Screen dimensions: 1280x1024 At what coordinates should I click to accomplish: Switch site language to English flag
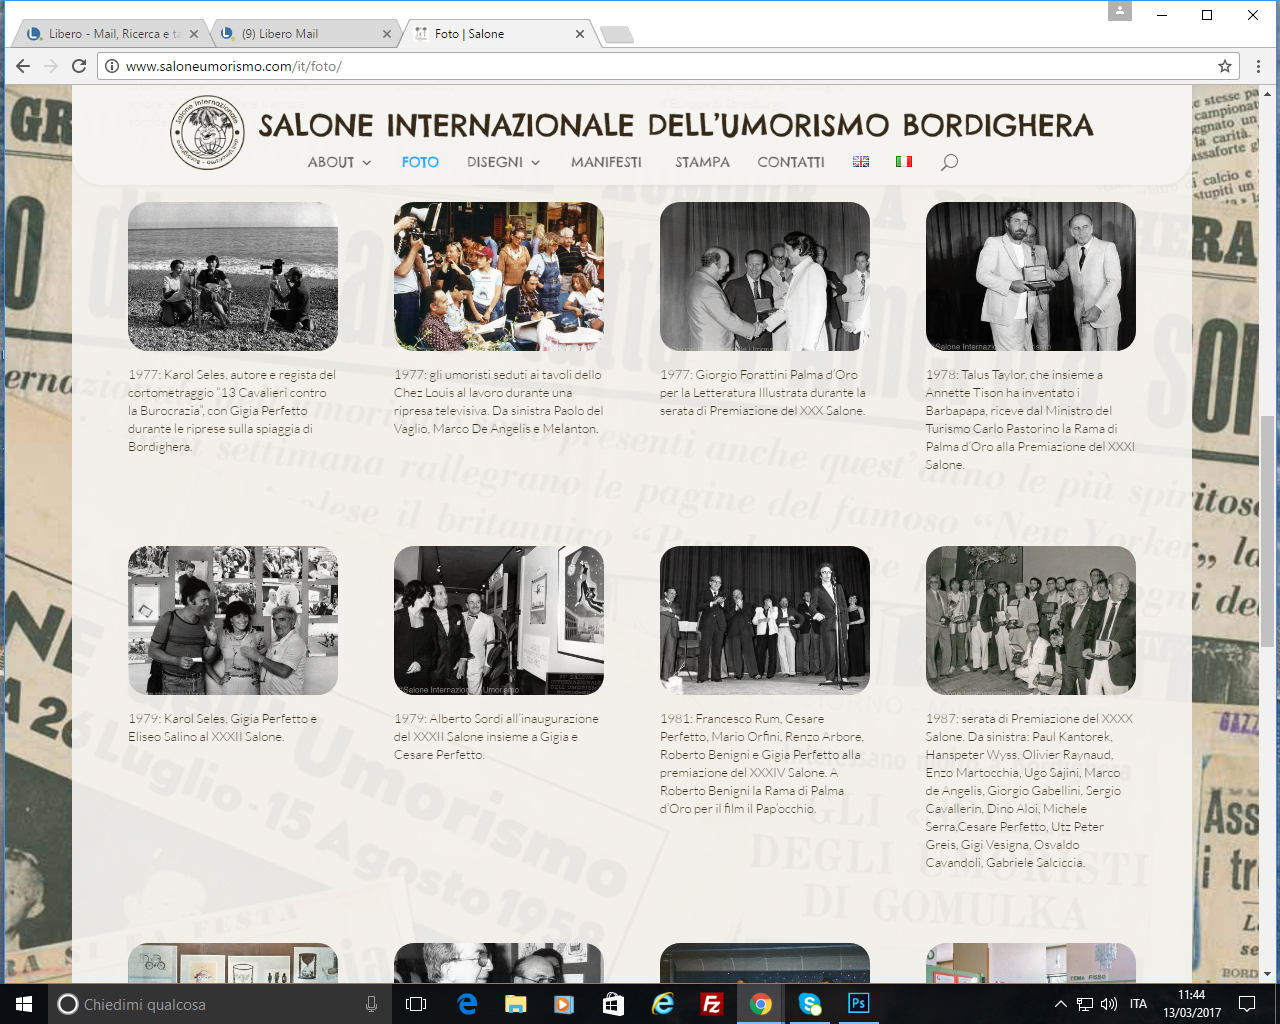pos(861,161)
